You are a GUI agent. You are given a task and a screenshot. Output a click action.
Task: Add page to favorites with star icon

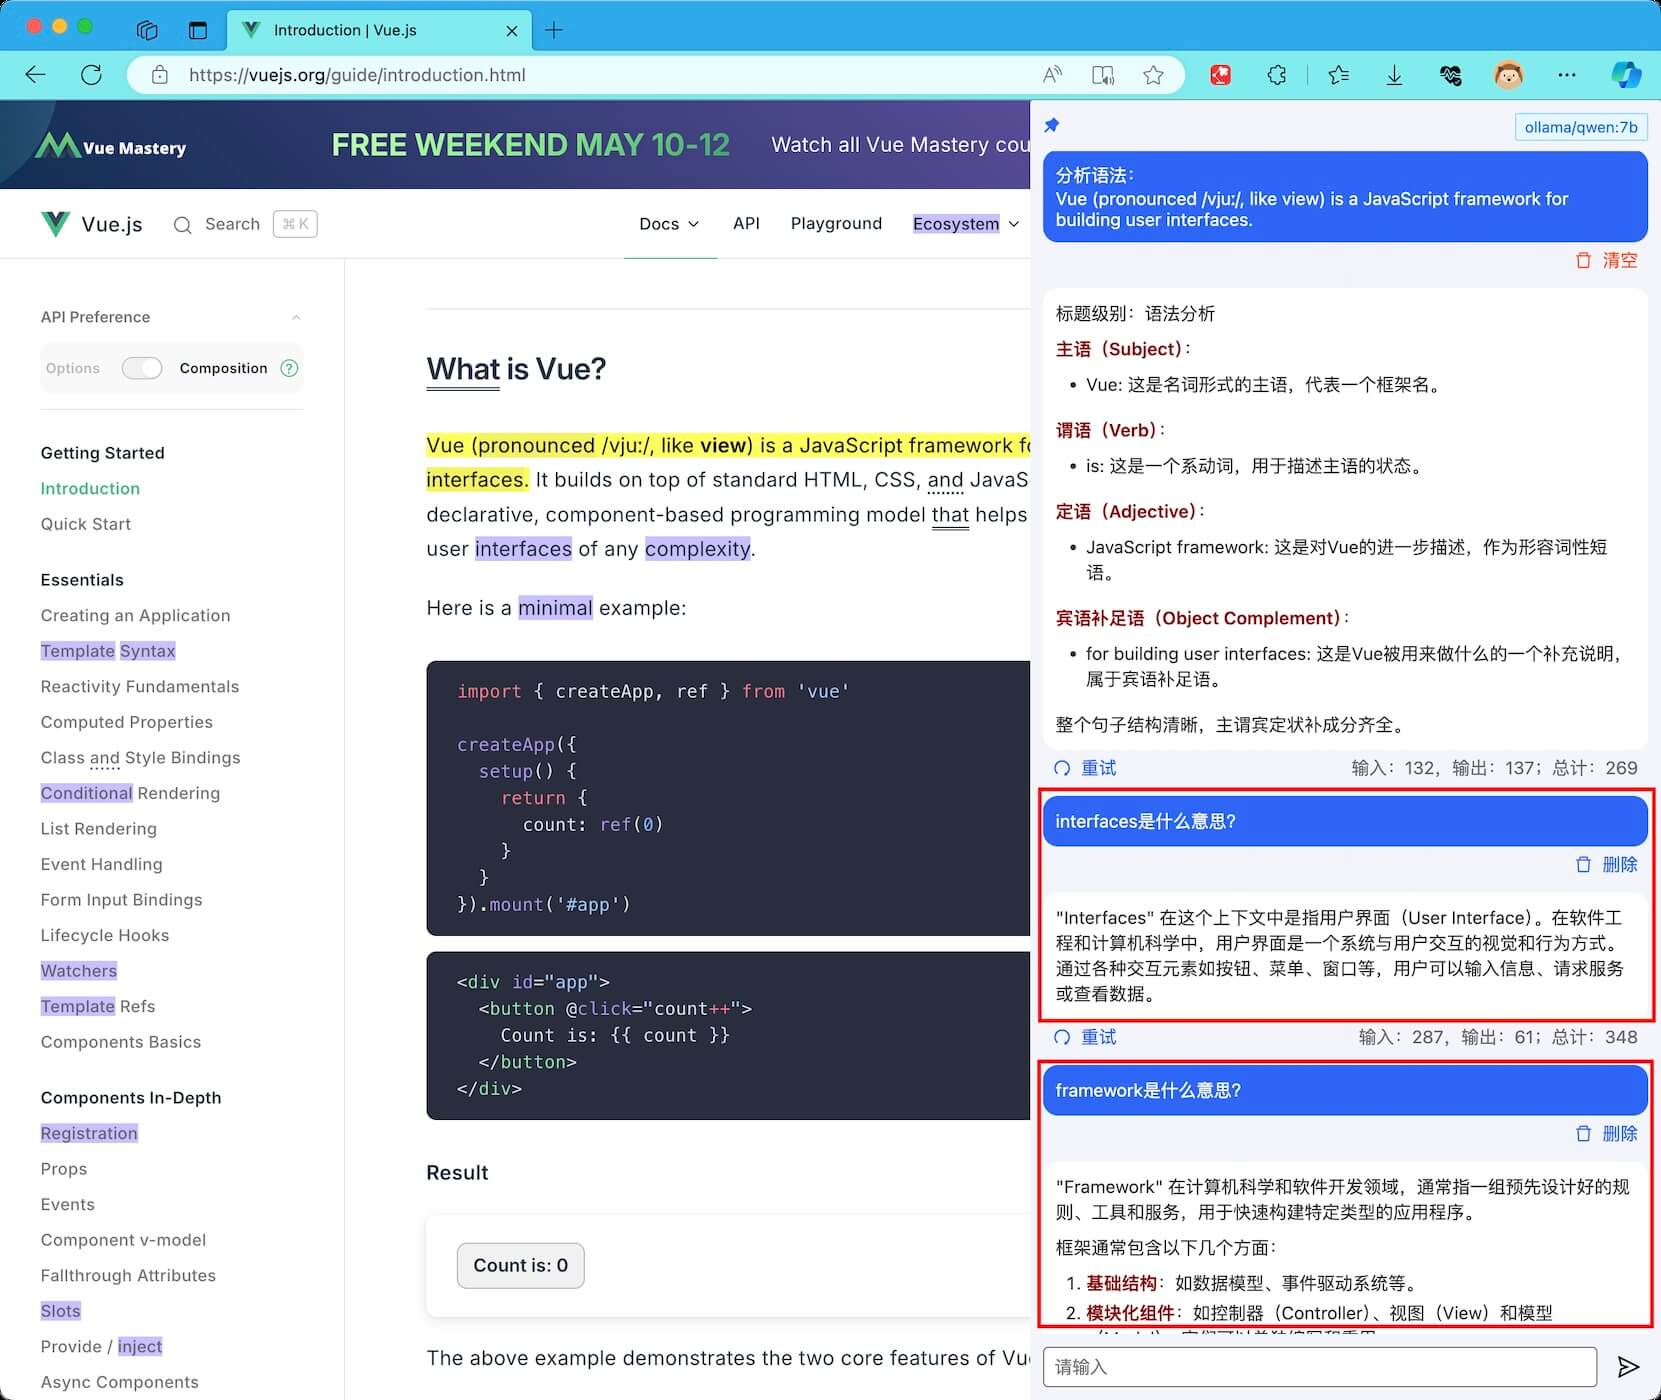[x=1153, y=75]
